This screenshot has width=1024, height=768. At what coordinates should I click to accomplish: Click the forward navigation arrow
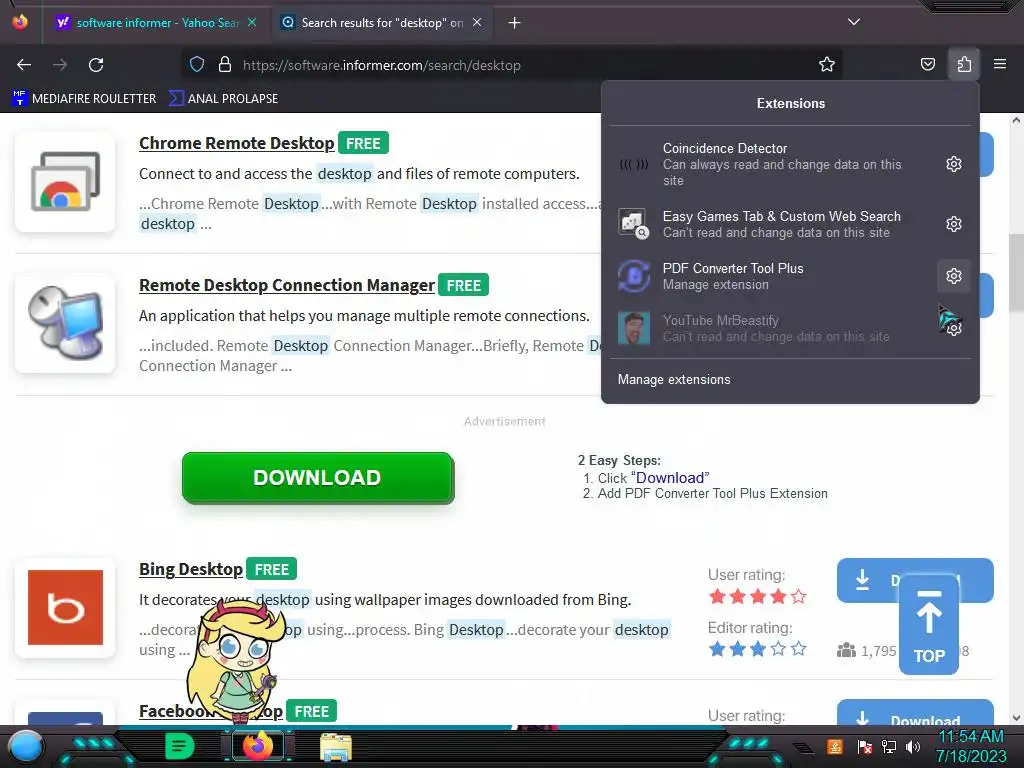[x=60, y=65]
